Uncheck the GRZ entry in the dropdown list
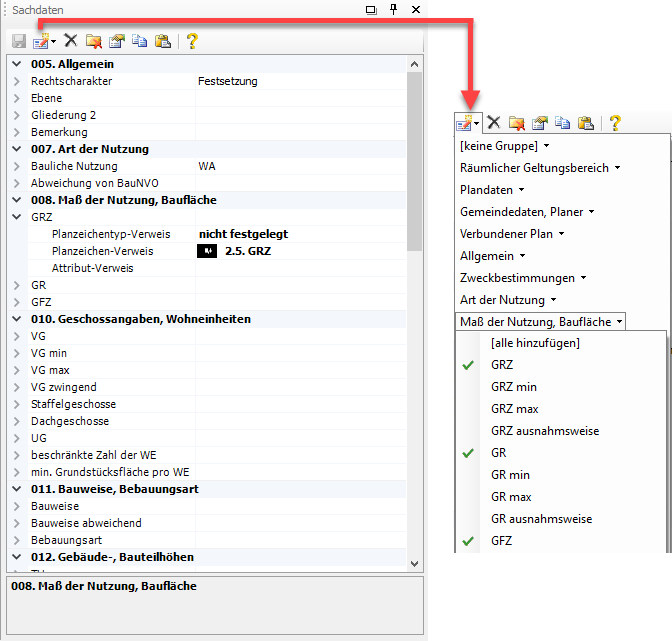 point(501,365)
